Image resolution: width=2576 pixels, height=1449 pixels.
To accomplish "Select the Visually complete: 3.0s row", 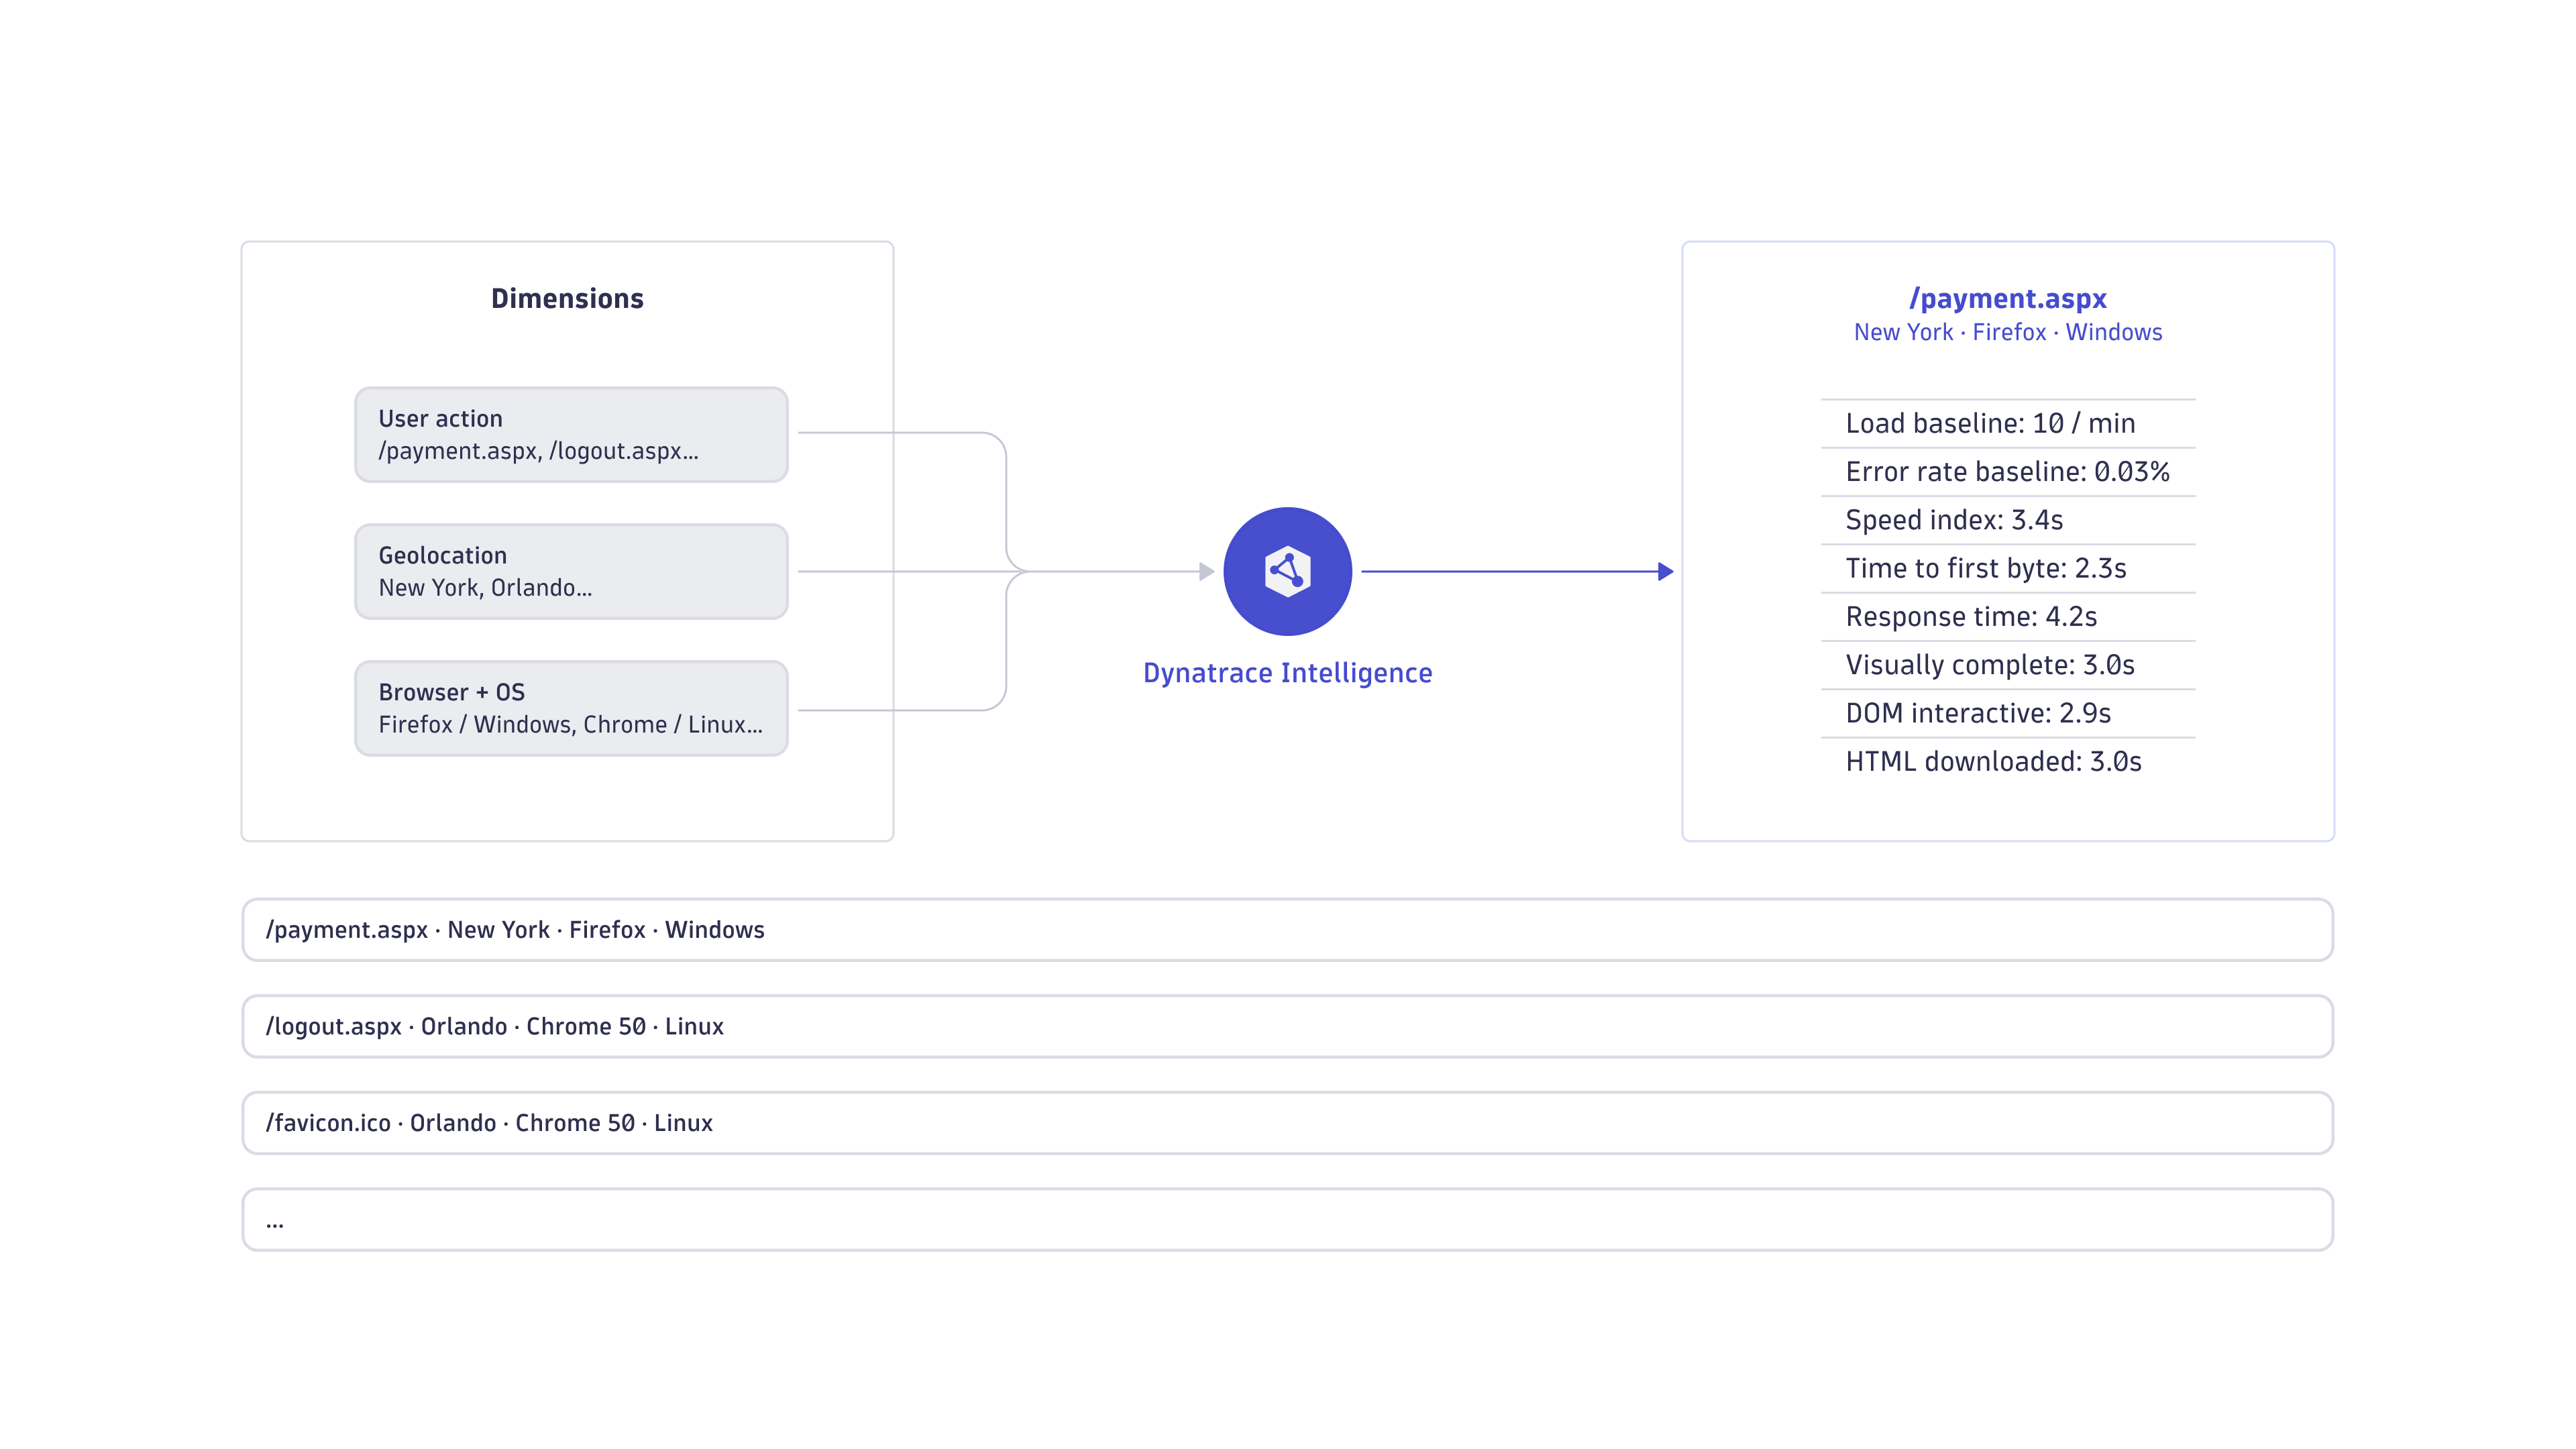I will 2007,665.
